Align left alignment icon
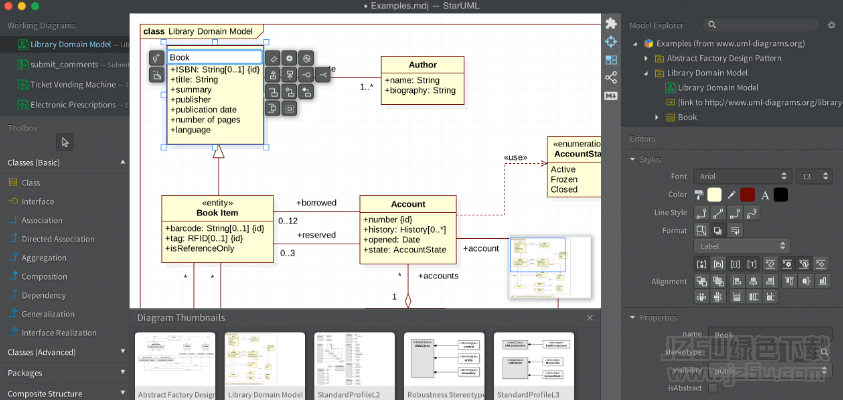The height and width of the screenshot is (400, 843). [737, 281]
